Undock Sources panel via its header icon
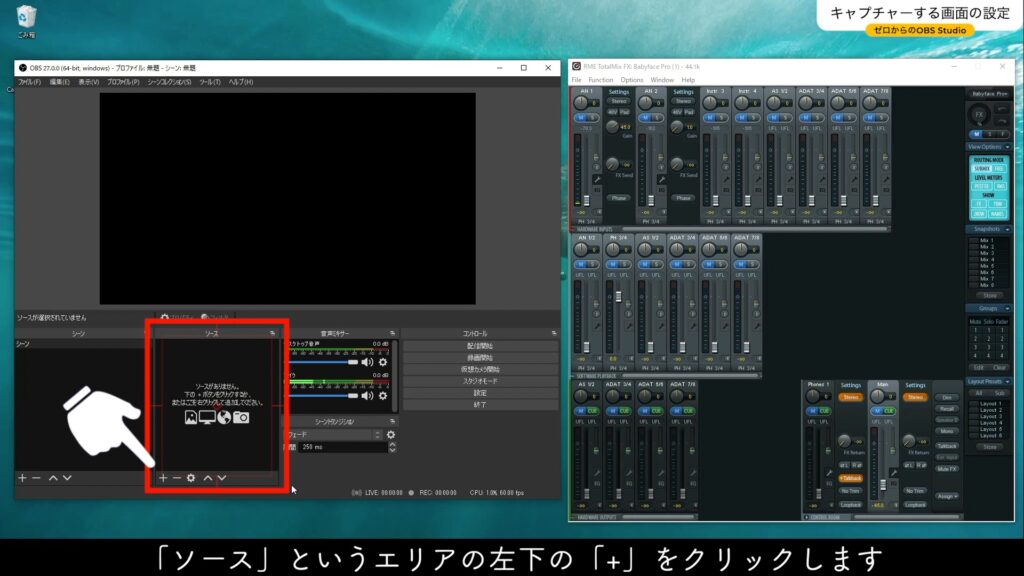The width and height of the screenshot is (1024, 576). [x=272, y=333]
